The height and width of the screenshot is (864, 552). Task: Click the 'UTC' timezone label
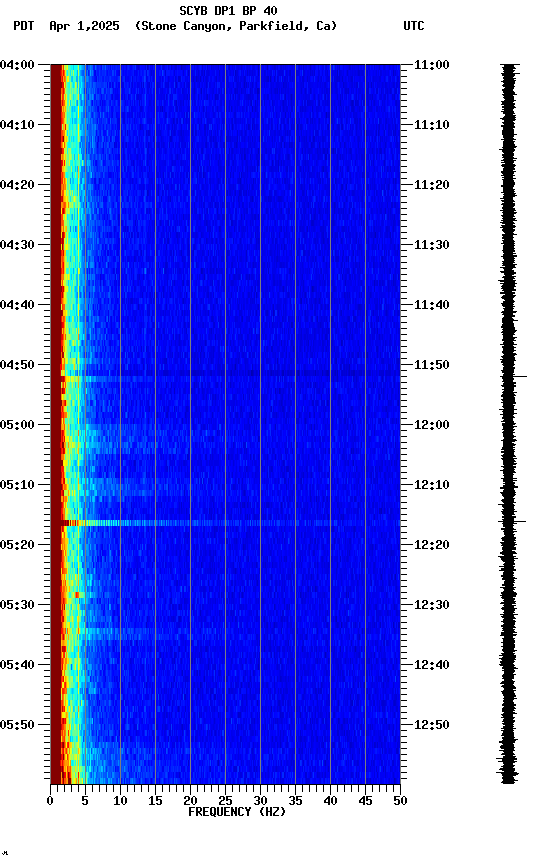coord(414,26)
